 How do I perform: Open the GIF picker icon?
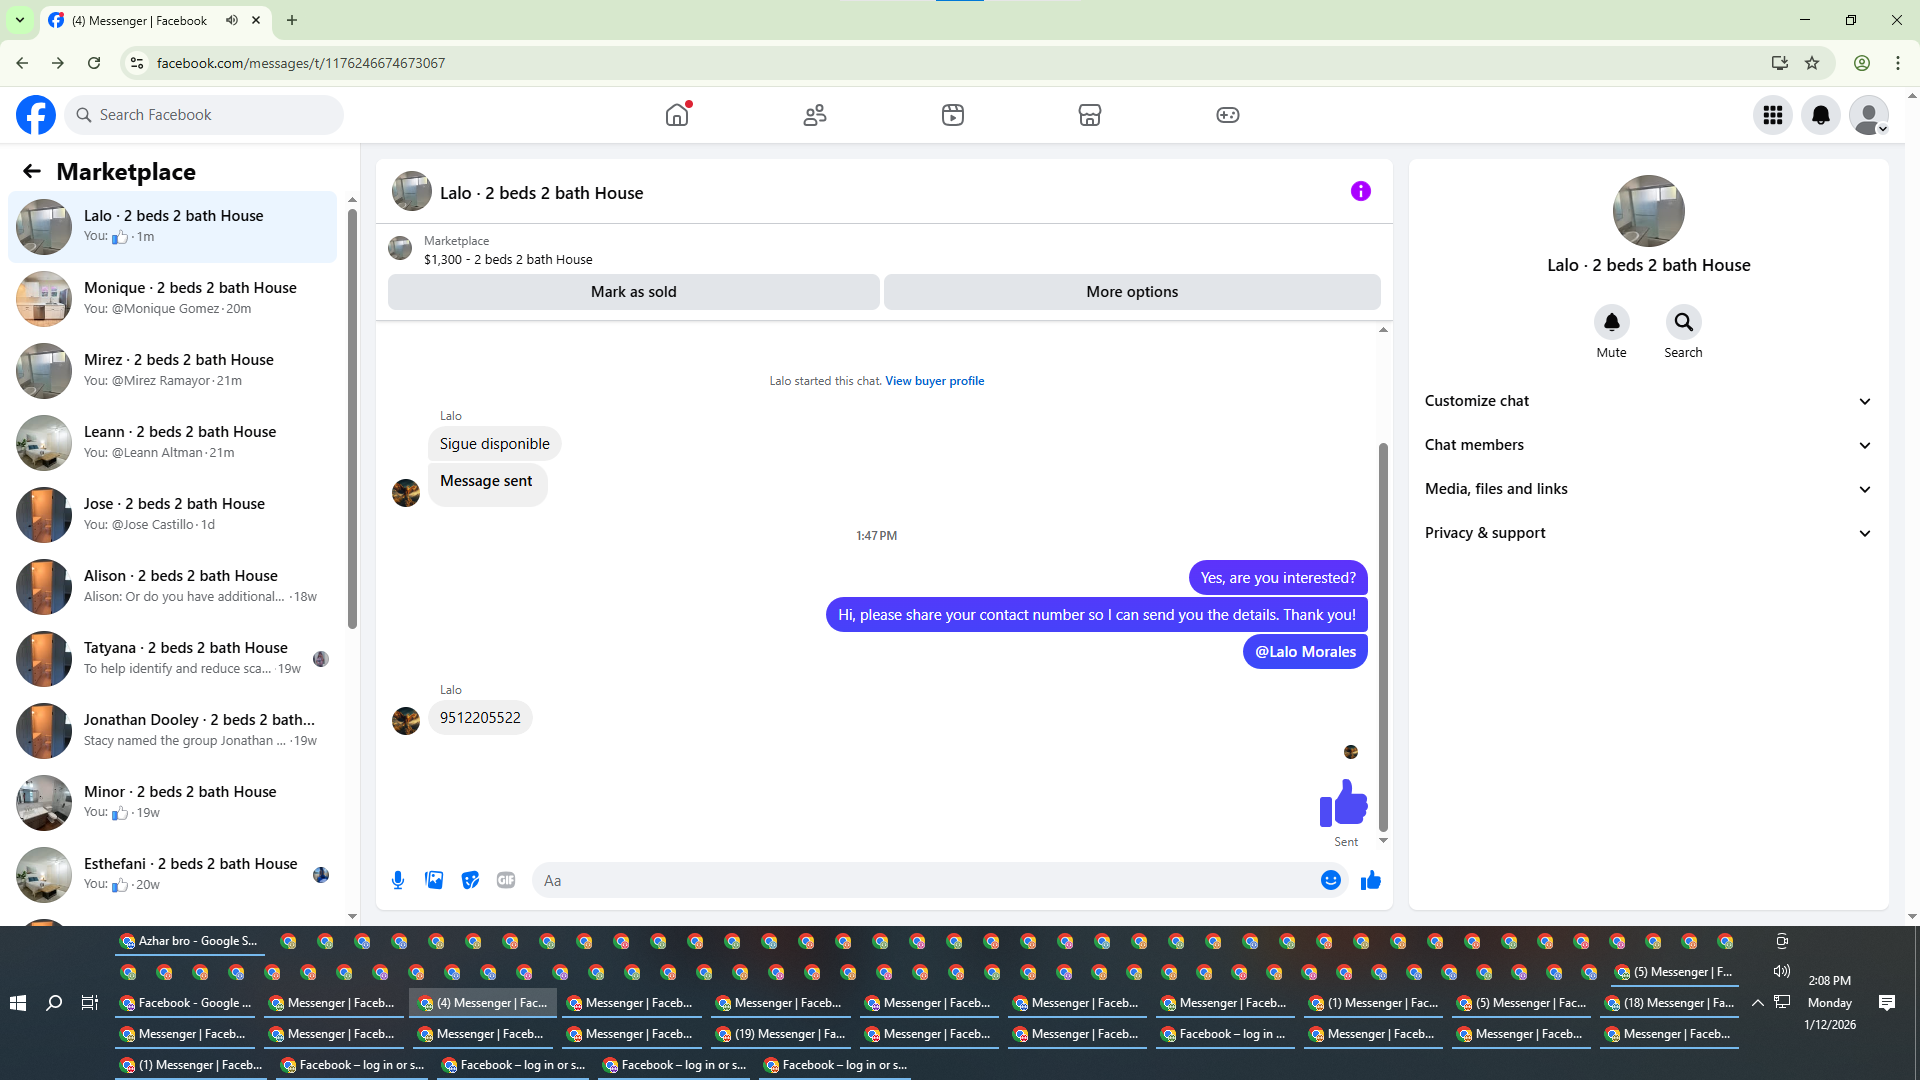(x=506, y=880)
